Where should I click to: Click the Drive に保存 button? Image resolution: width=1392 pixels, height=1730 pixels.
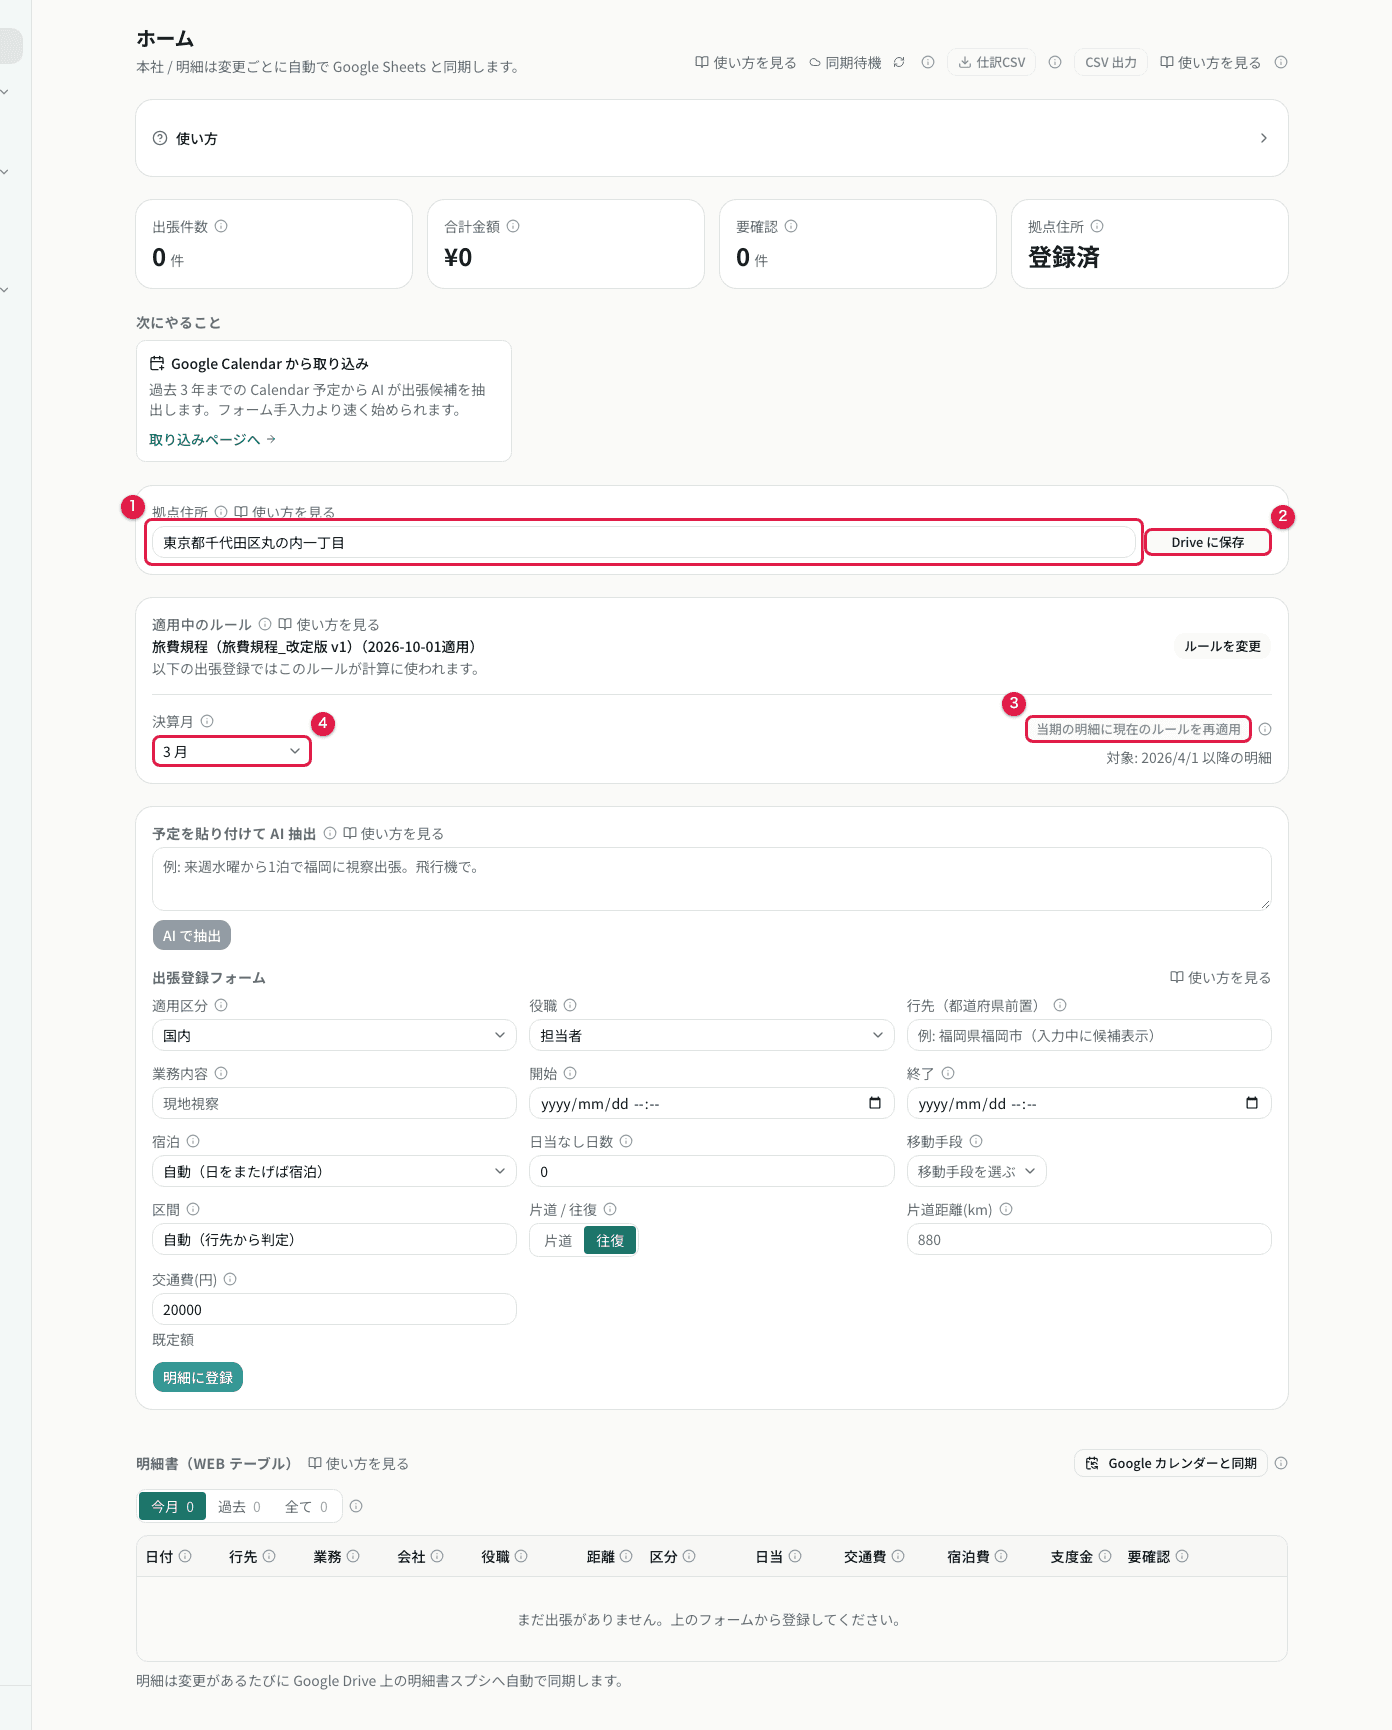(1208, 542)
